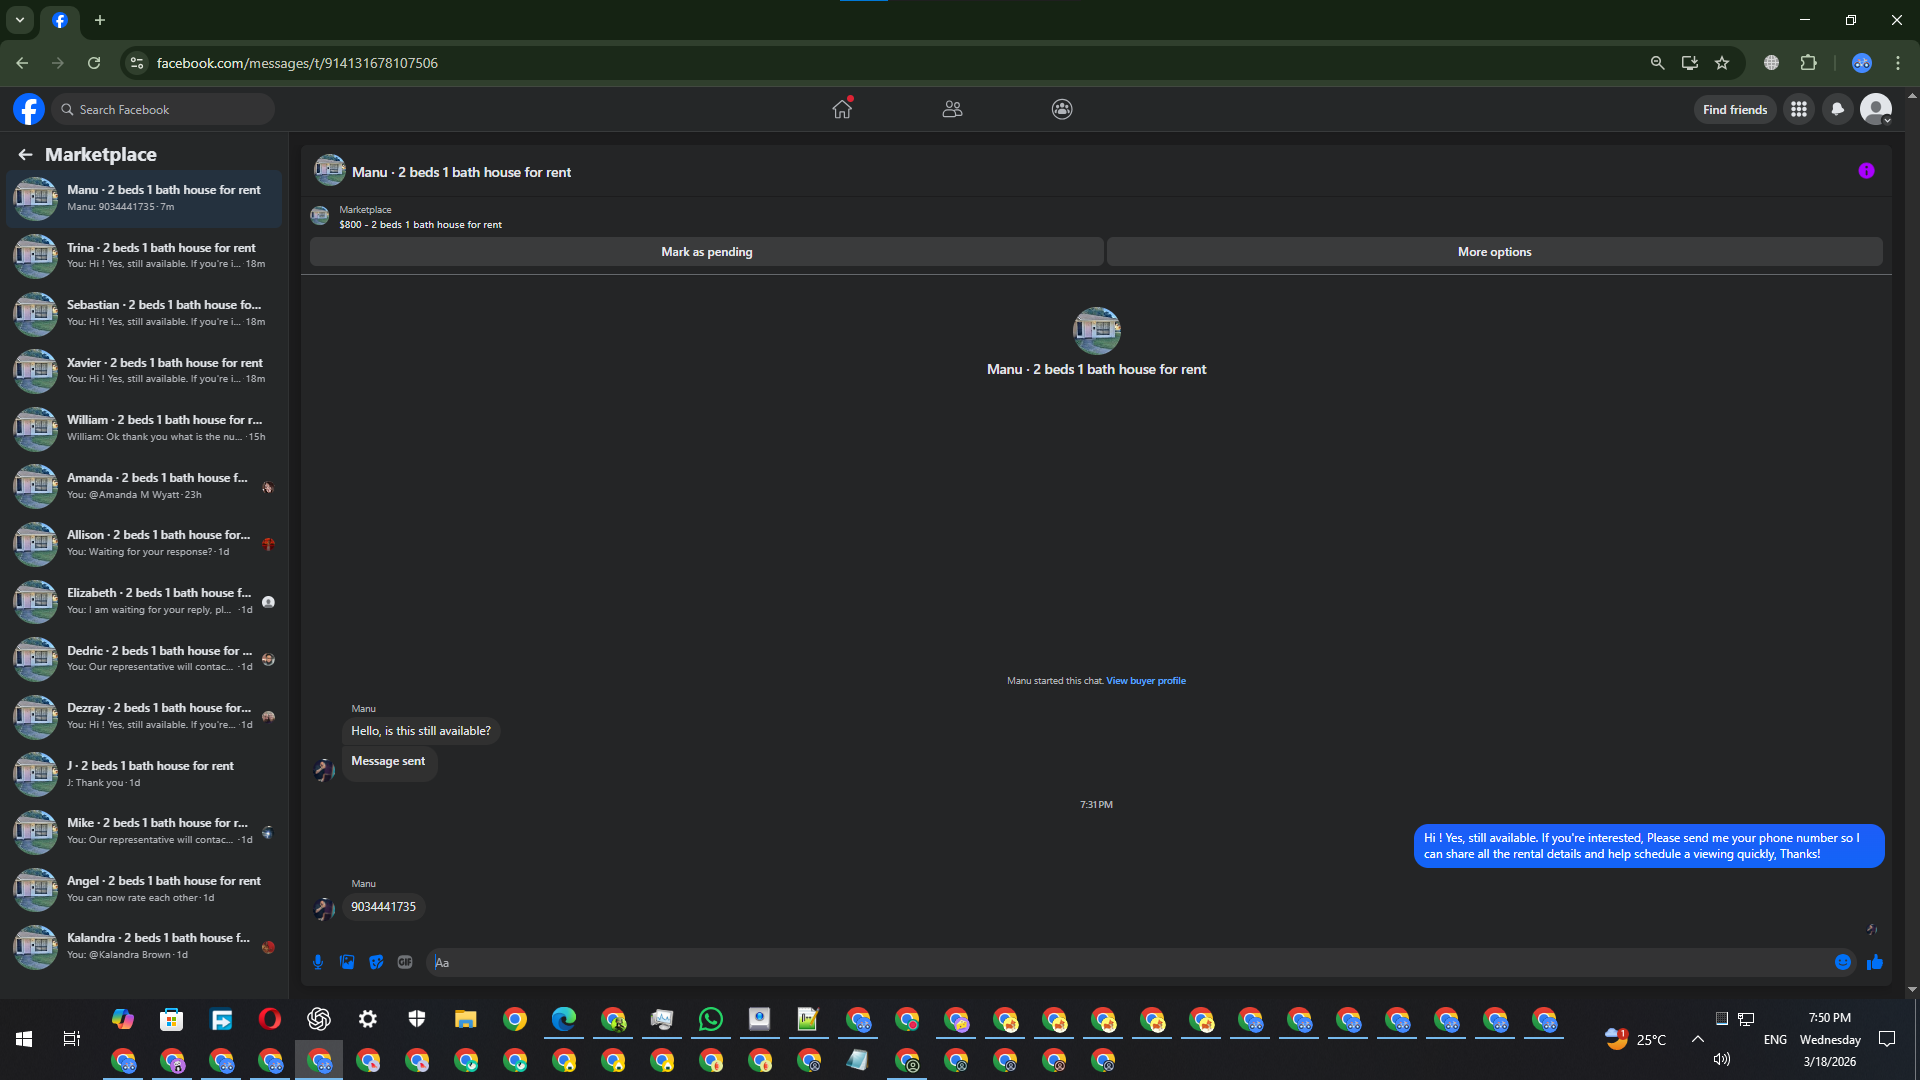The height and width of the screenshot is (1080, 1920).
Task: Open the More options button
Action: click(x=1494, y=252)
